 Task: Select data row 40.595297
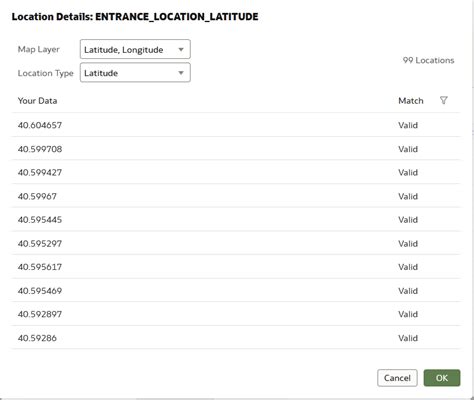pyautogui.click(x=236, y=243)
